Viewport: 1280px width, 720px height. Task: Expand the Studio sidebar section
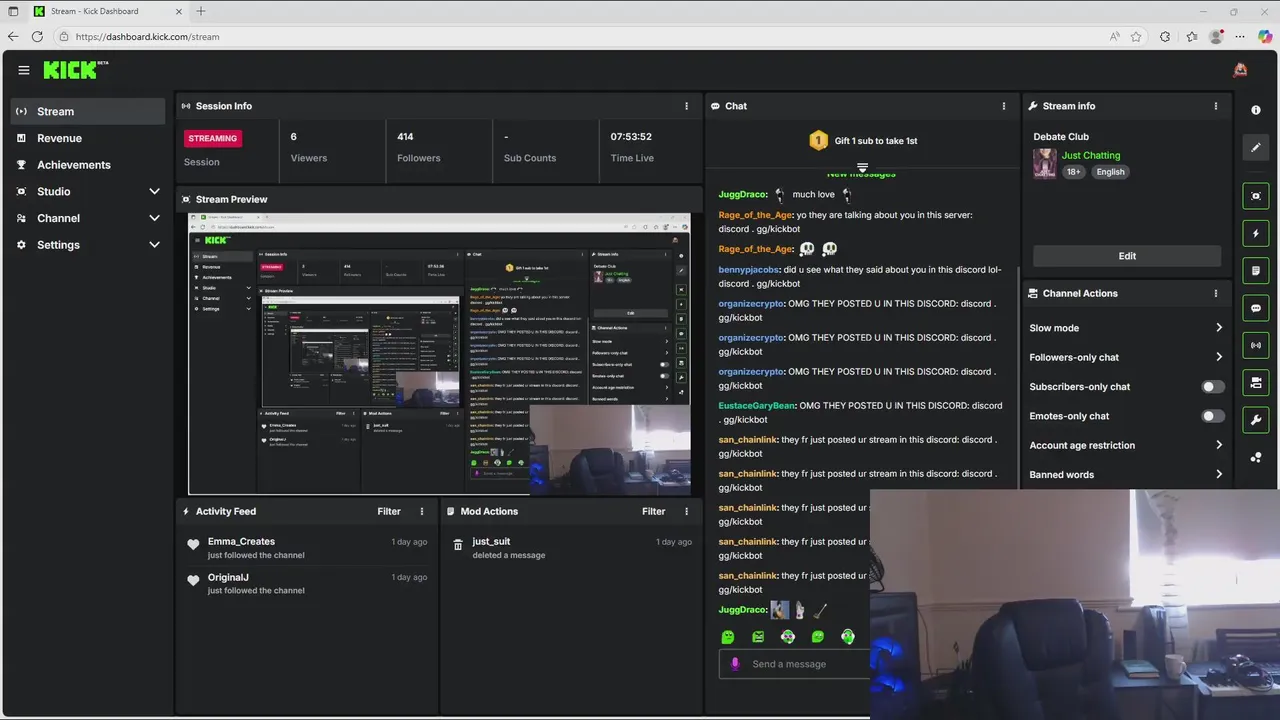pyautogui.click(x=87, y=191)
